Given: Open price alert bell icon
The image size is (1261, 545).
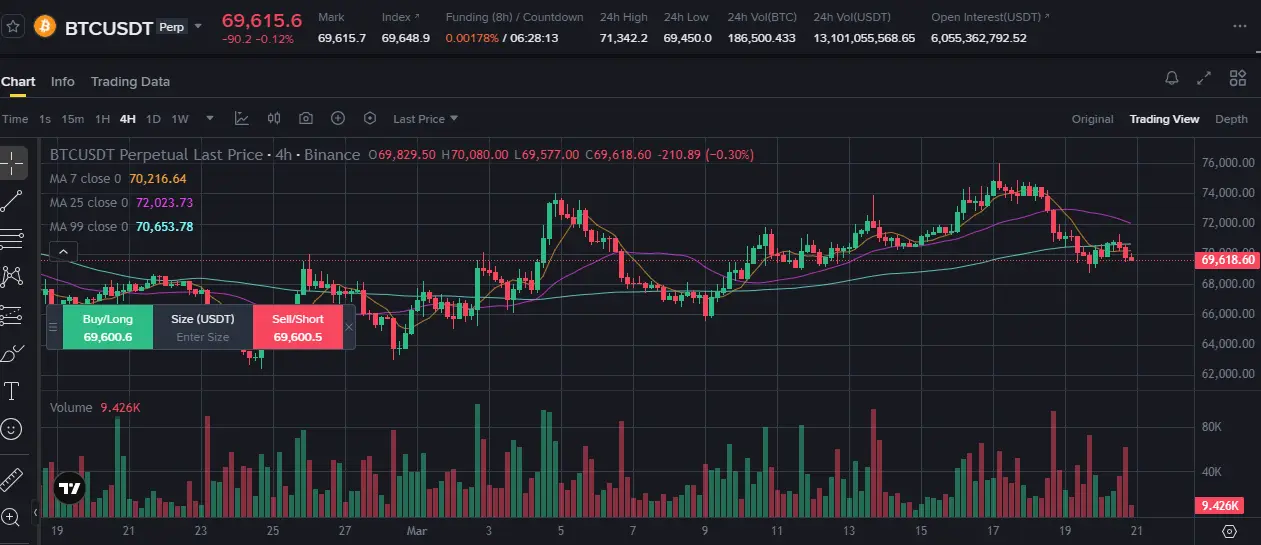Looking at the screenshot, I should pyautogui.click(x=1172, y=78).
